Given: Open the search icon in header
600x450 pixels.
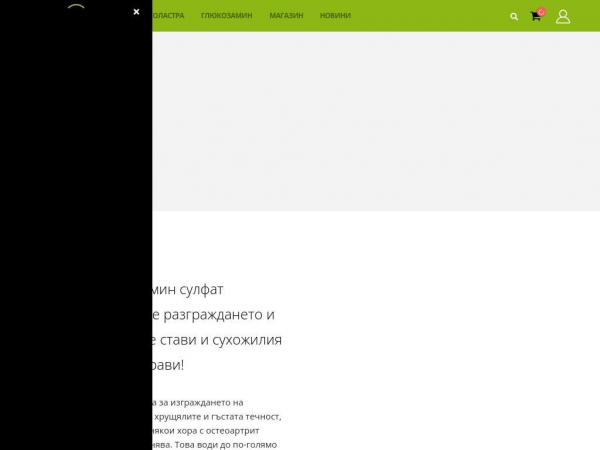Looking at the screenshot, I should tap(514, 16).
